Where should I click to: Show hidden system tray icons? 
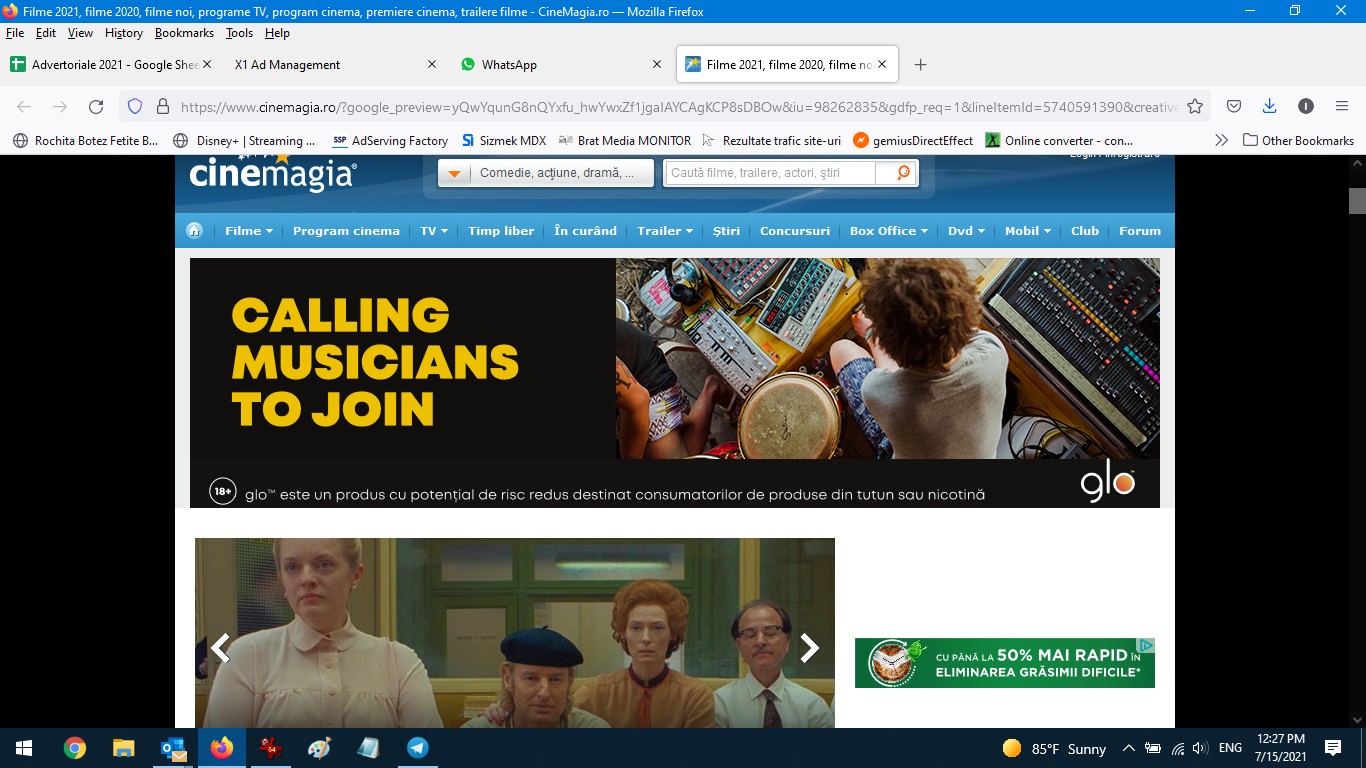click(1129, 748)
